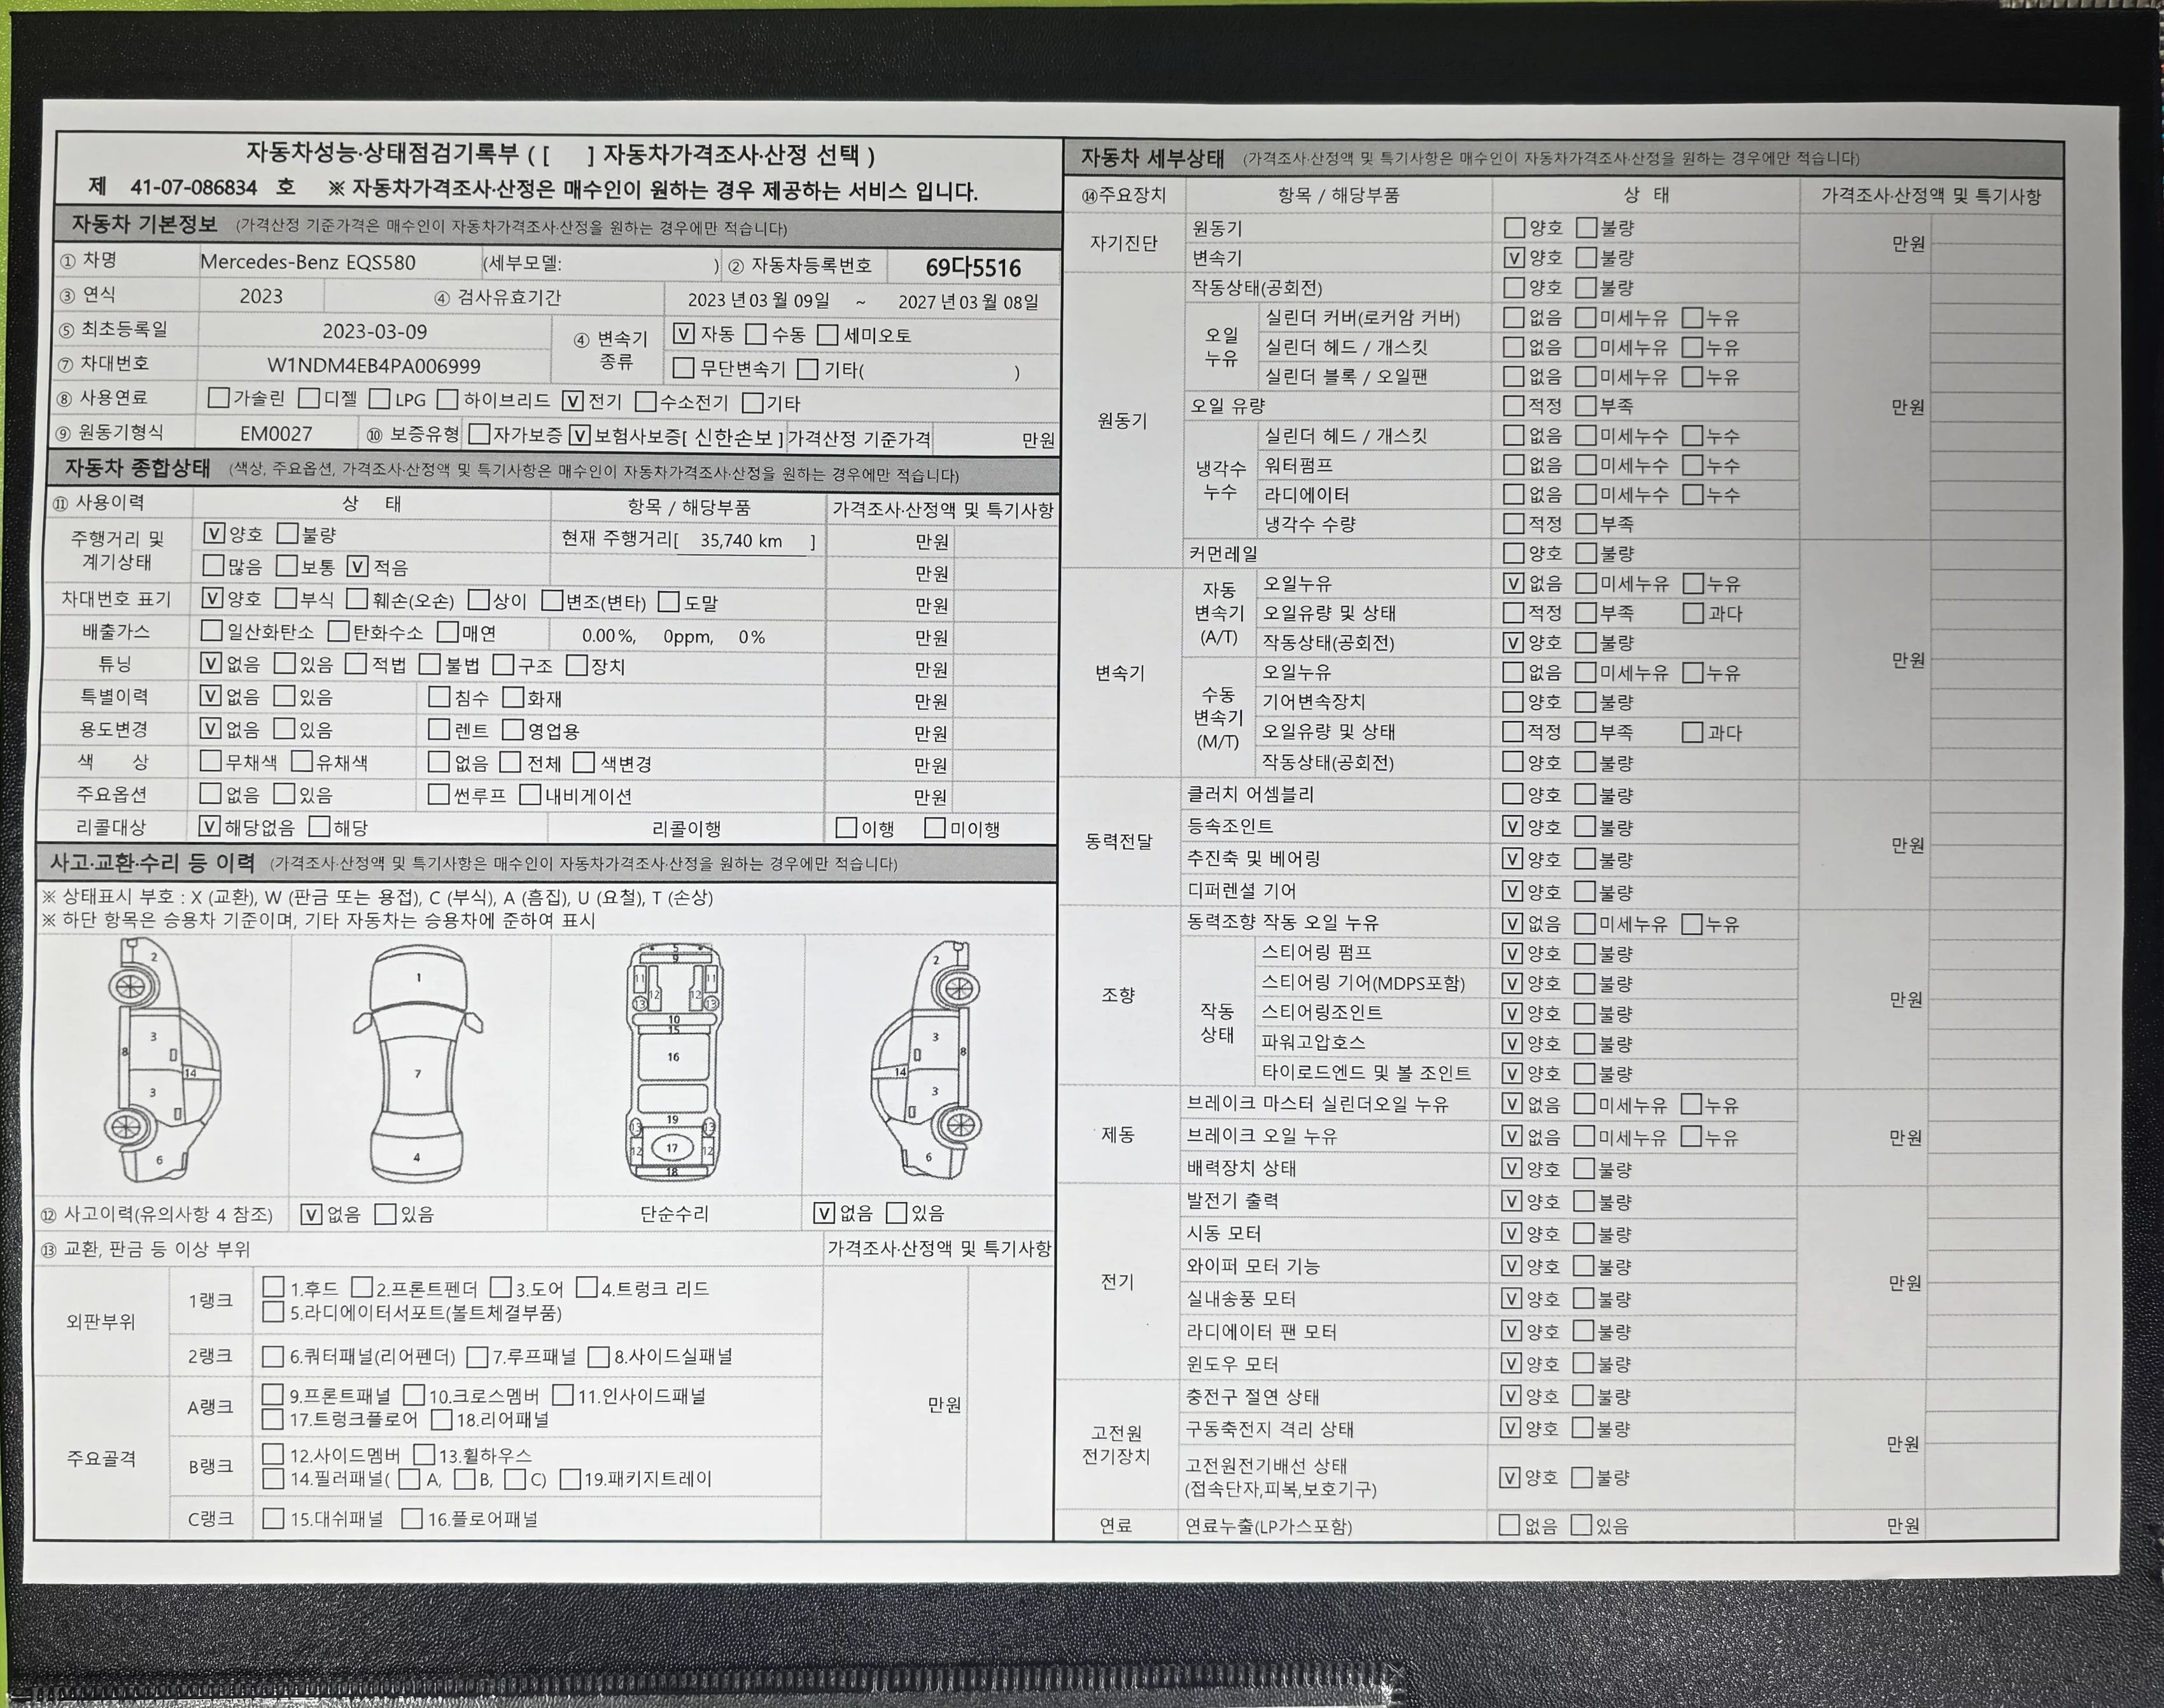This screenshot has width=2164, height=1708.
Task: Check the 내비게이션 option box
Action: [531, 795]
